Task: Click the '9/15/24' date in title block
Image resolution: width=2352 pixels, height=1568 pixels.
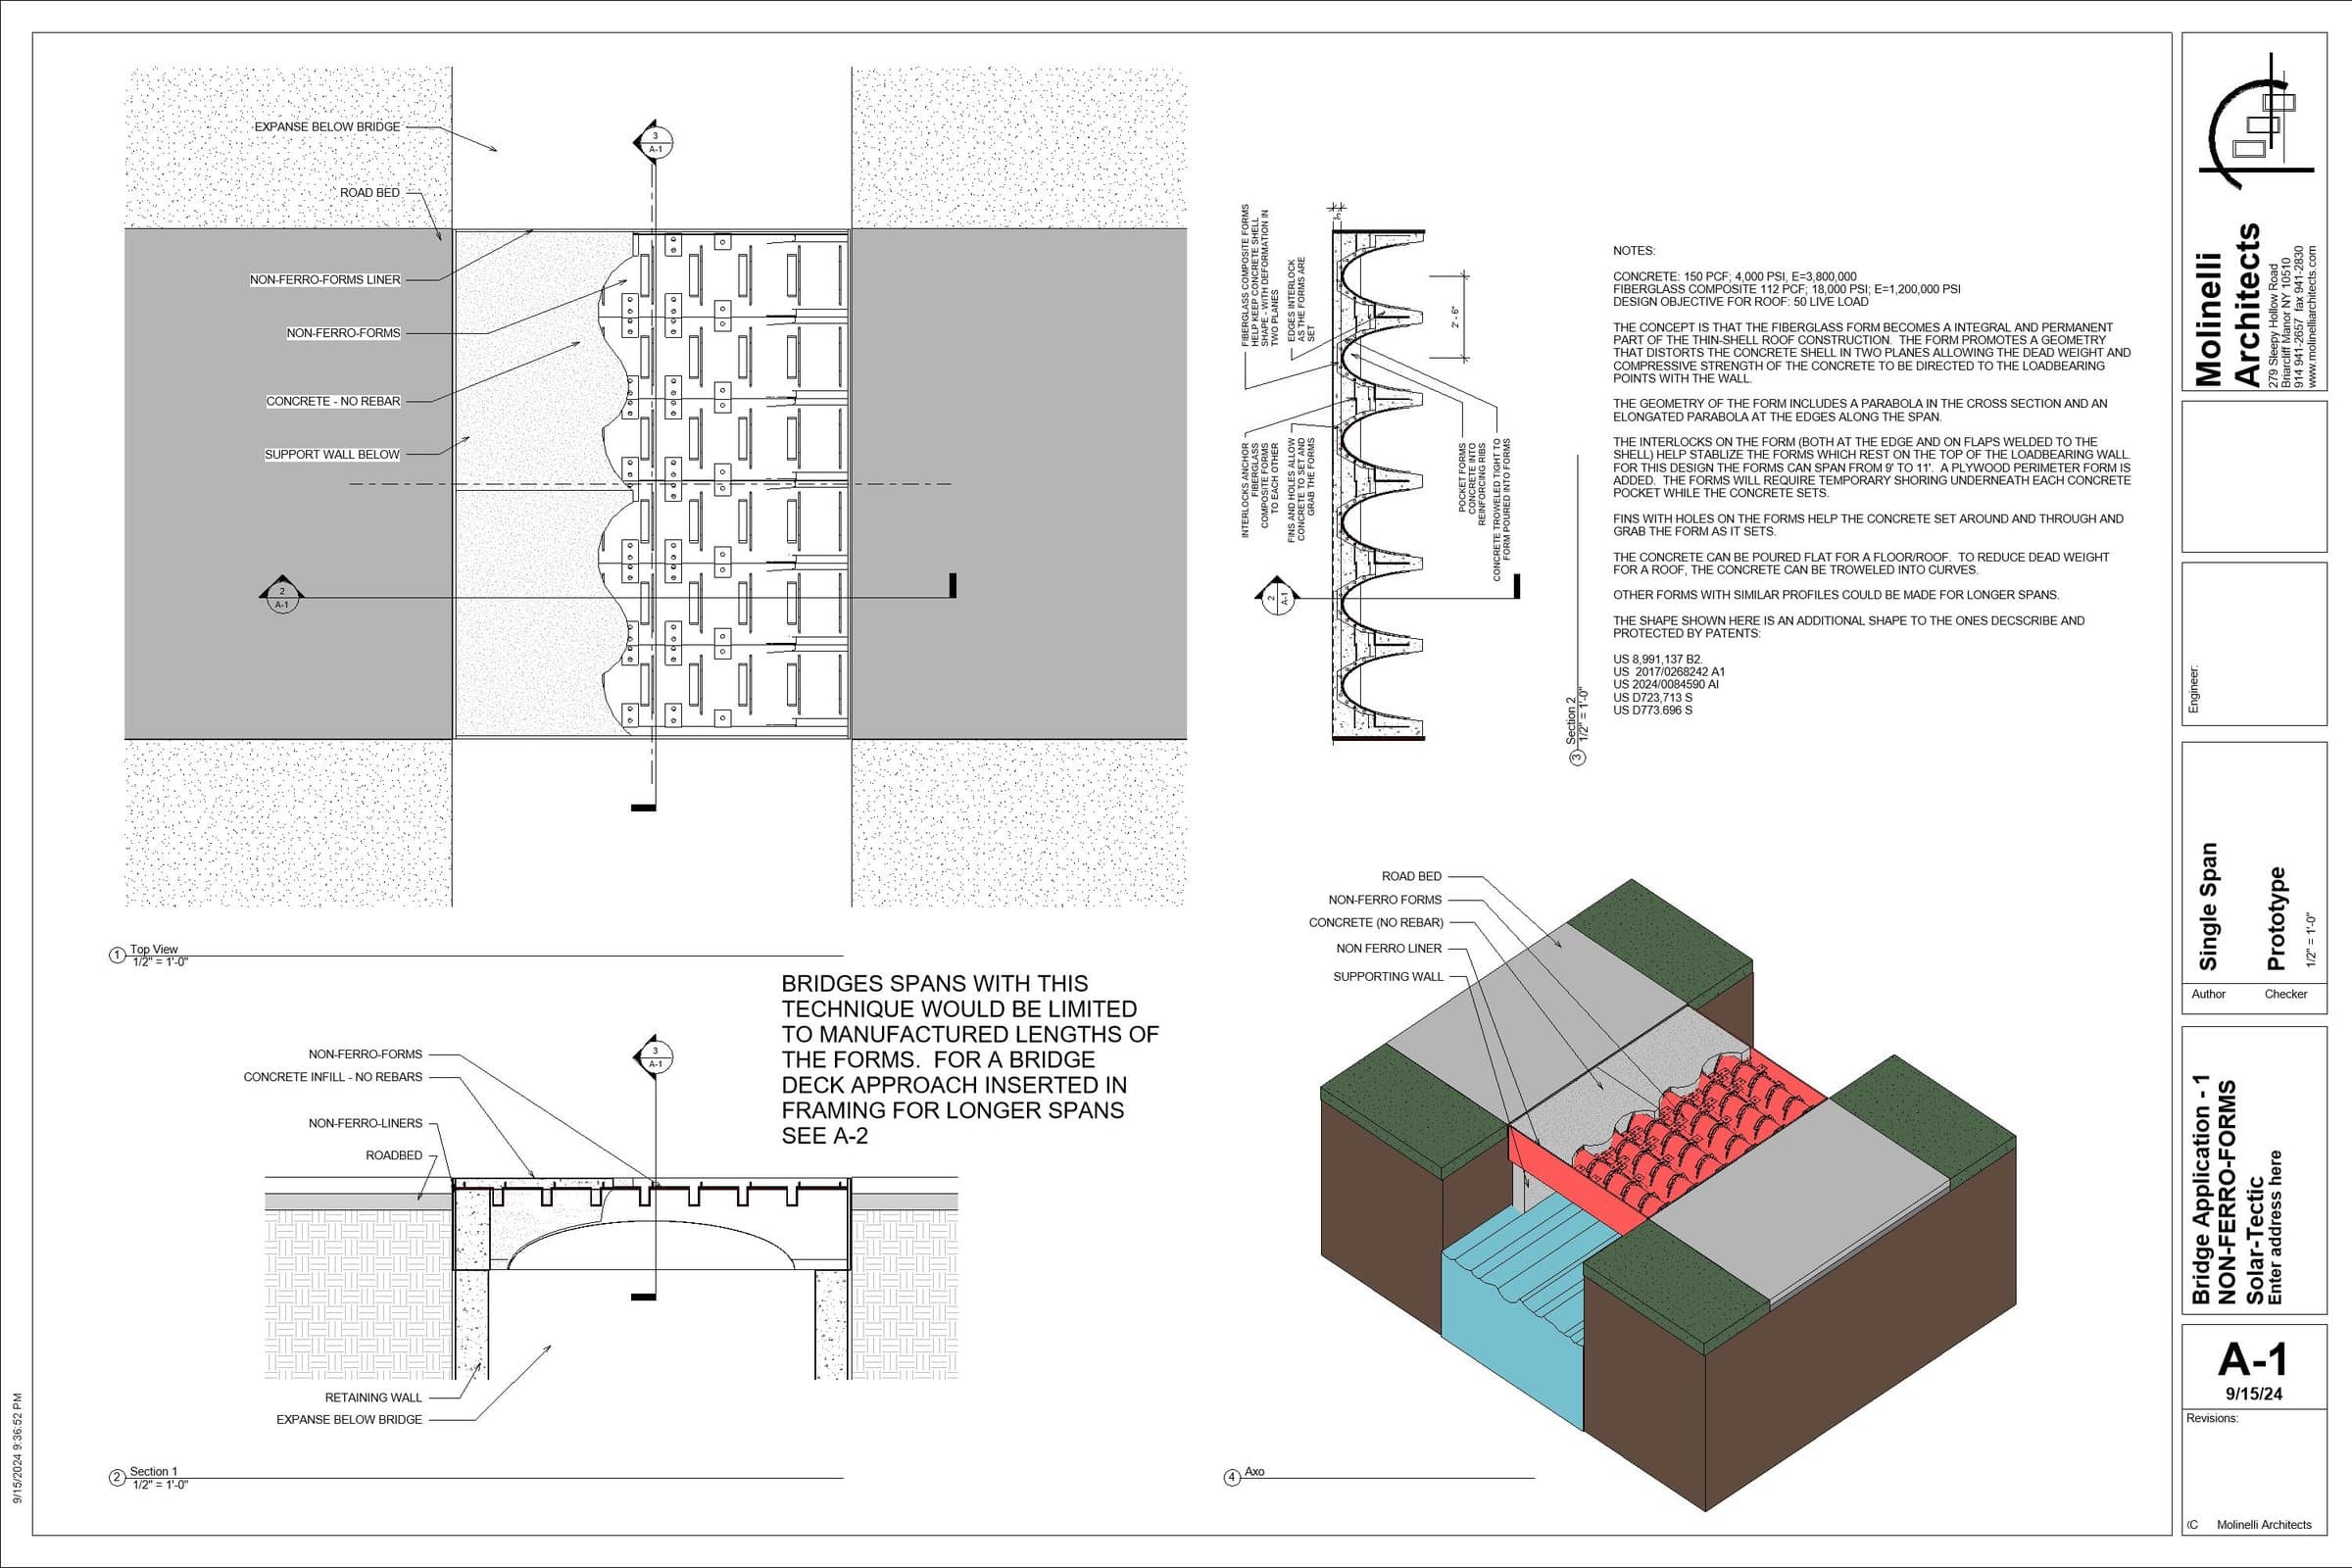Action: pos(2252,1394)
